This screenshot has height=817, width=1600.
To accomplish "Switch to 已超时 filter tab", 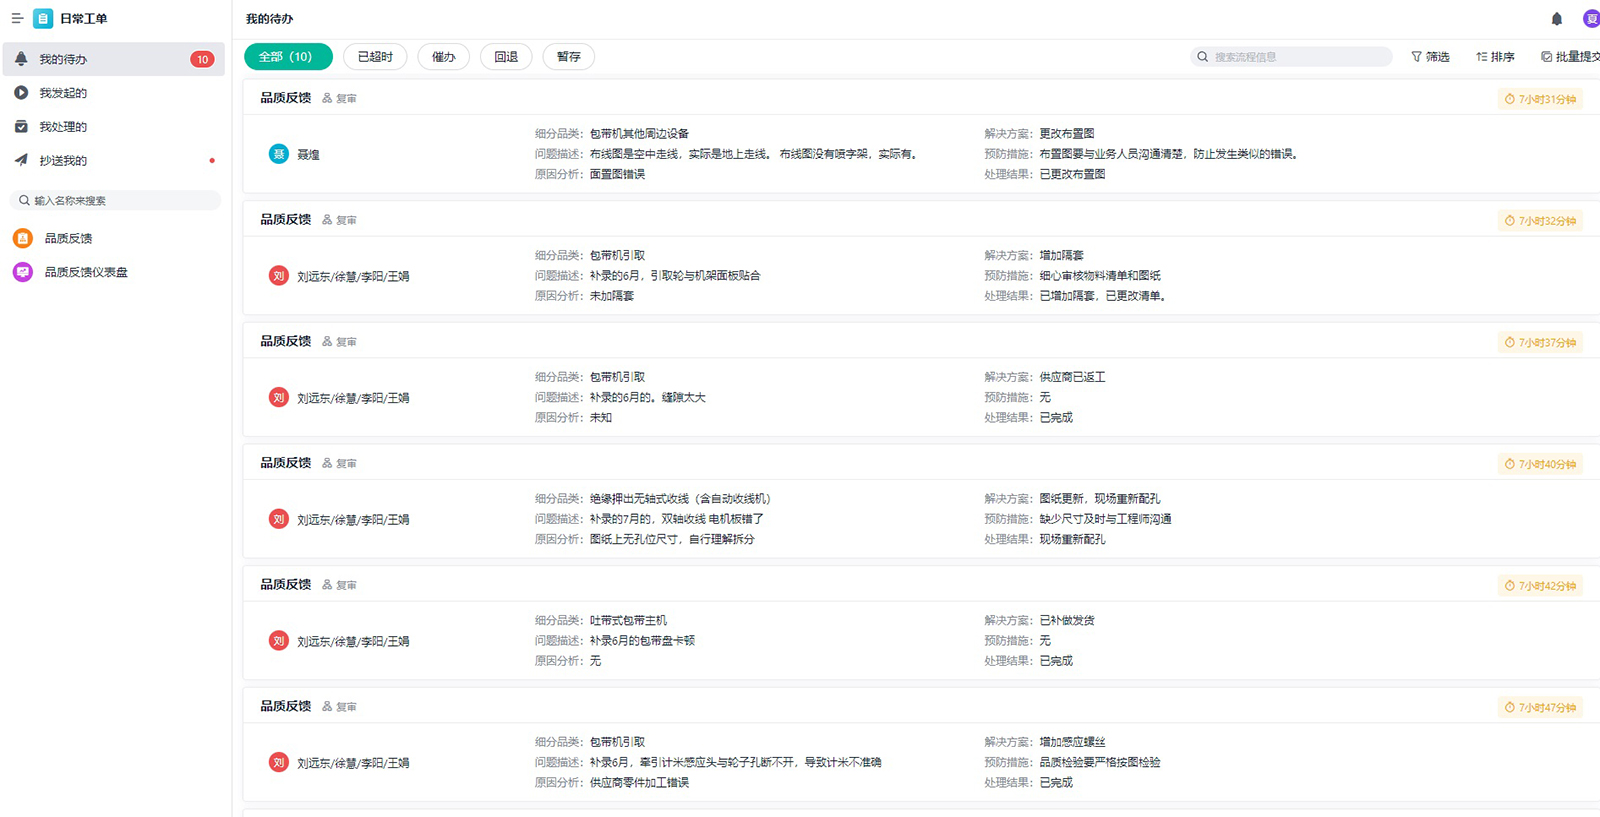I will [375, 57].
